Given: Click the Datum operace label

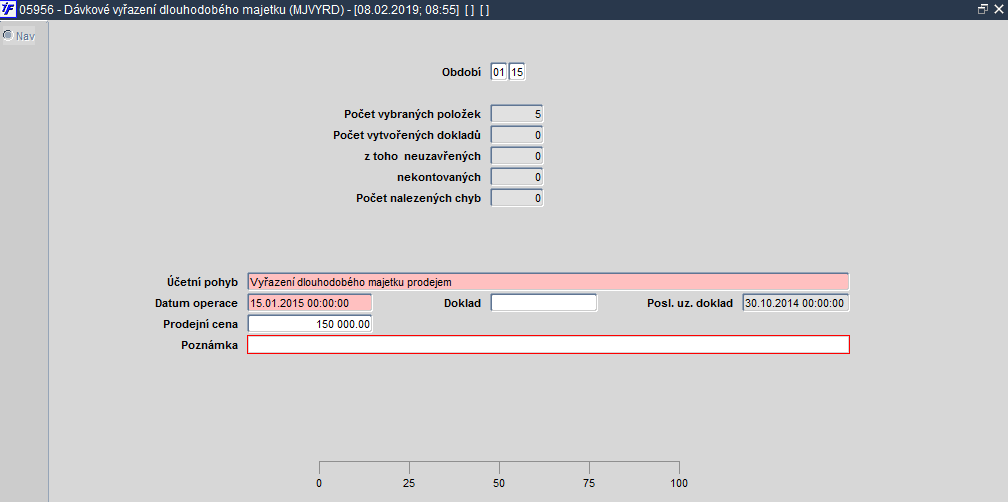Looking at the screenshot, I should click(197, 303).
